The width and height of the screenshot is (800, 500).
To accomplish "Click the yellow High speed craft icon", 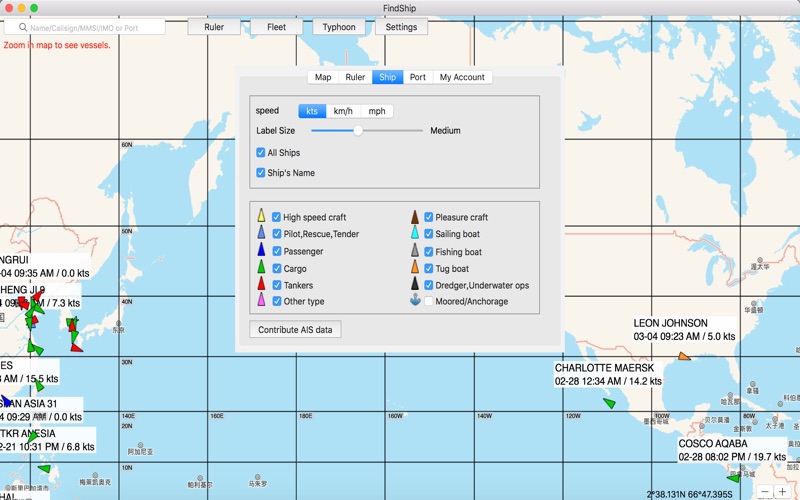I will coord(262,216).
